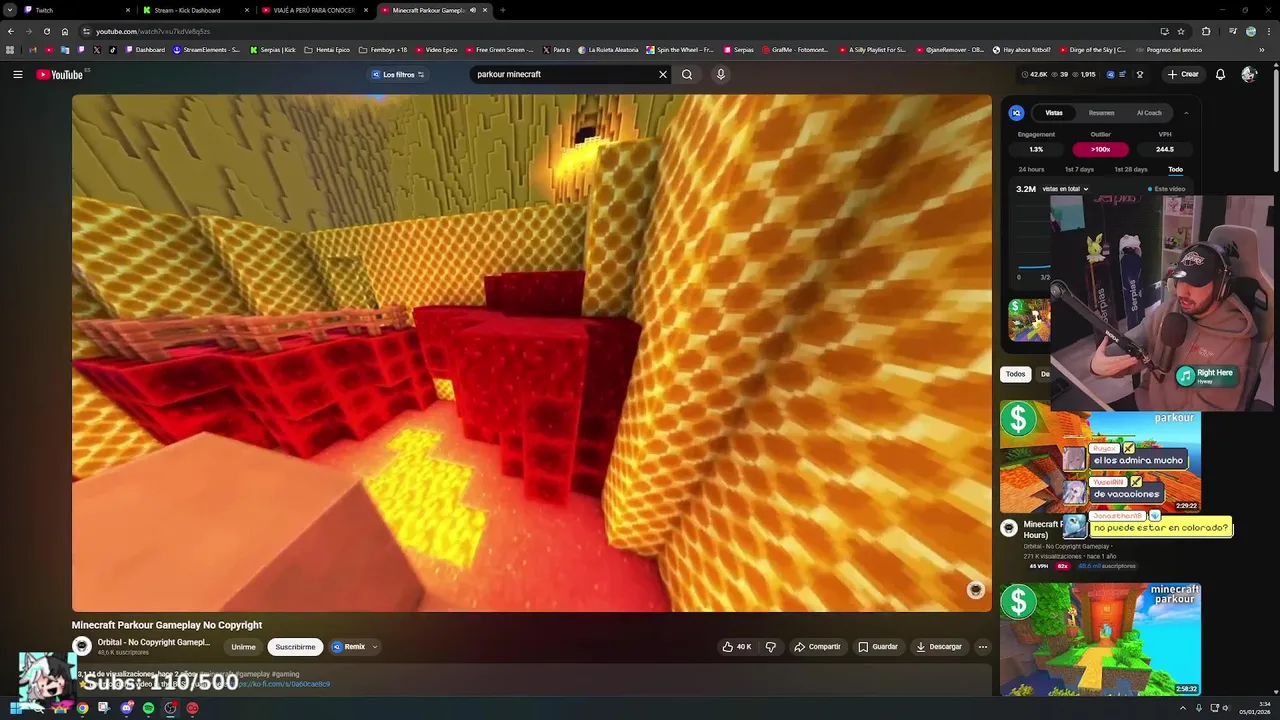Open the Hentai Epico bookmark folder

click(x=327, y=50)
